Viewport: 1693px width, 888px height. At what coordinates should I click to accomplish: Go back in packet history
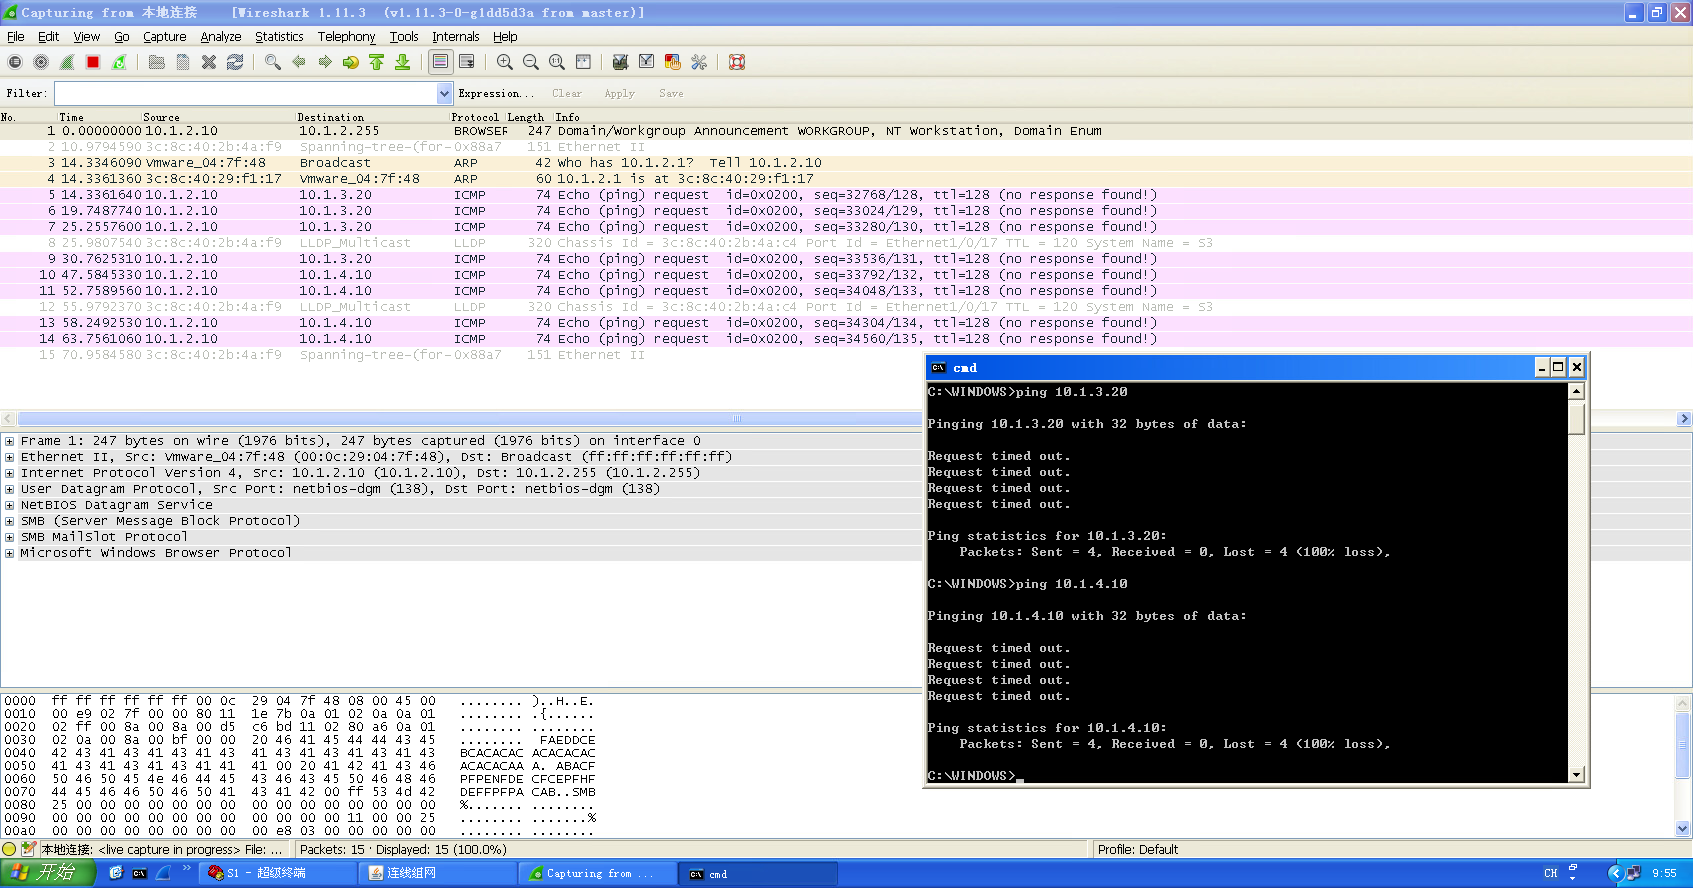pos(299,62)
